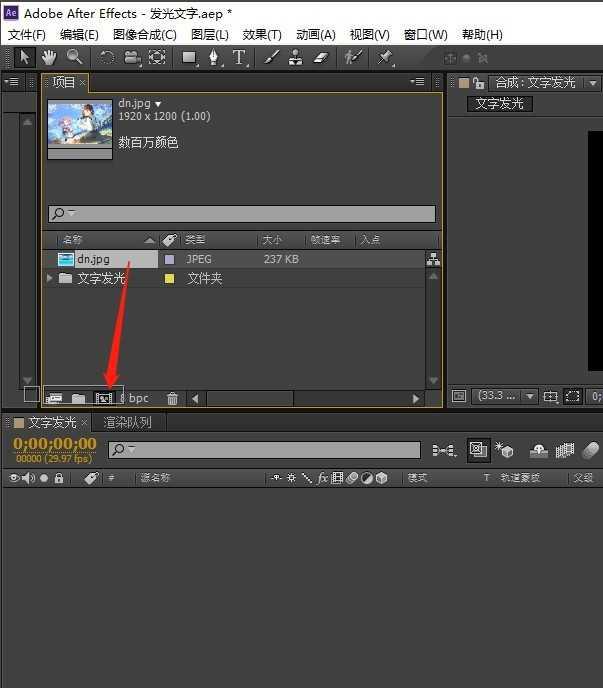Click the 8 bpc color depth button
The height and width of the screenshot is (688, 603).
tap(135, 398)
